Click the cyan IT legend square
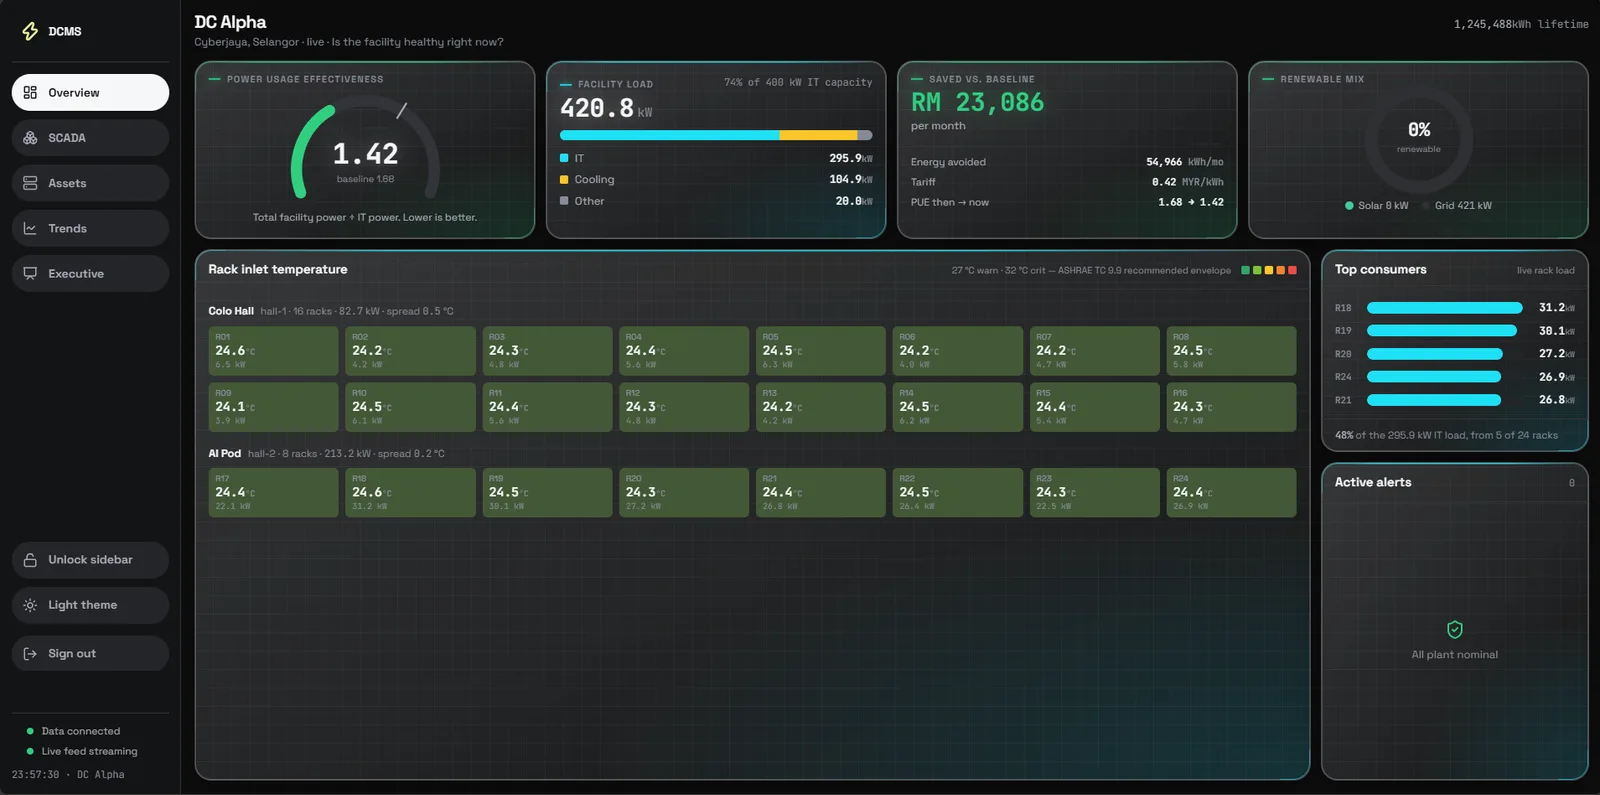1600x795 pixels. click(x=564, y=158)
